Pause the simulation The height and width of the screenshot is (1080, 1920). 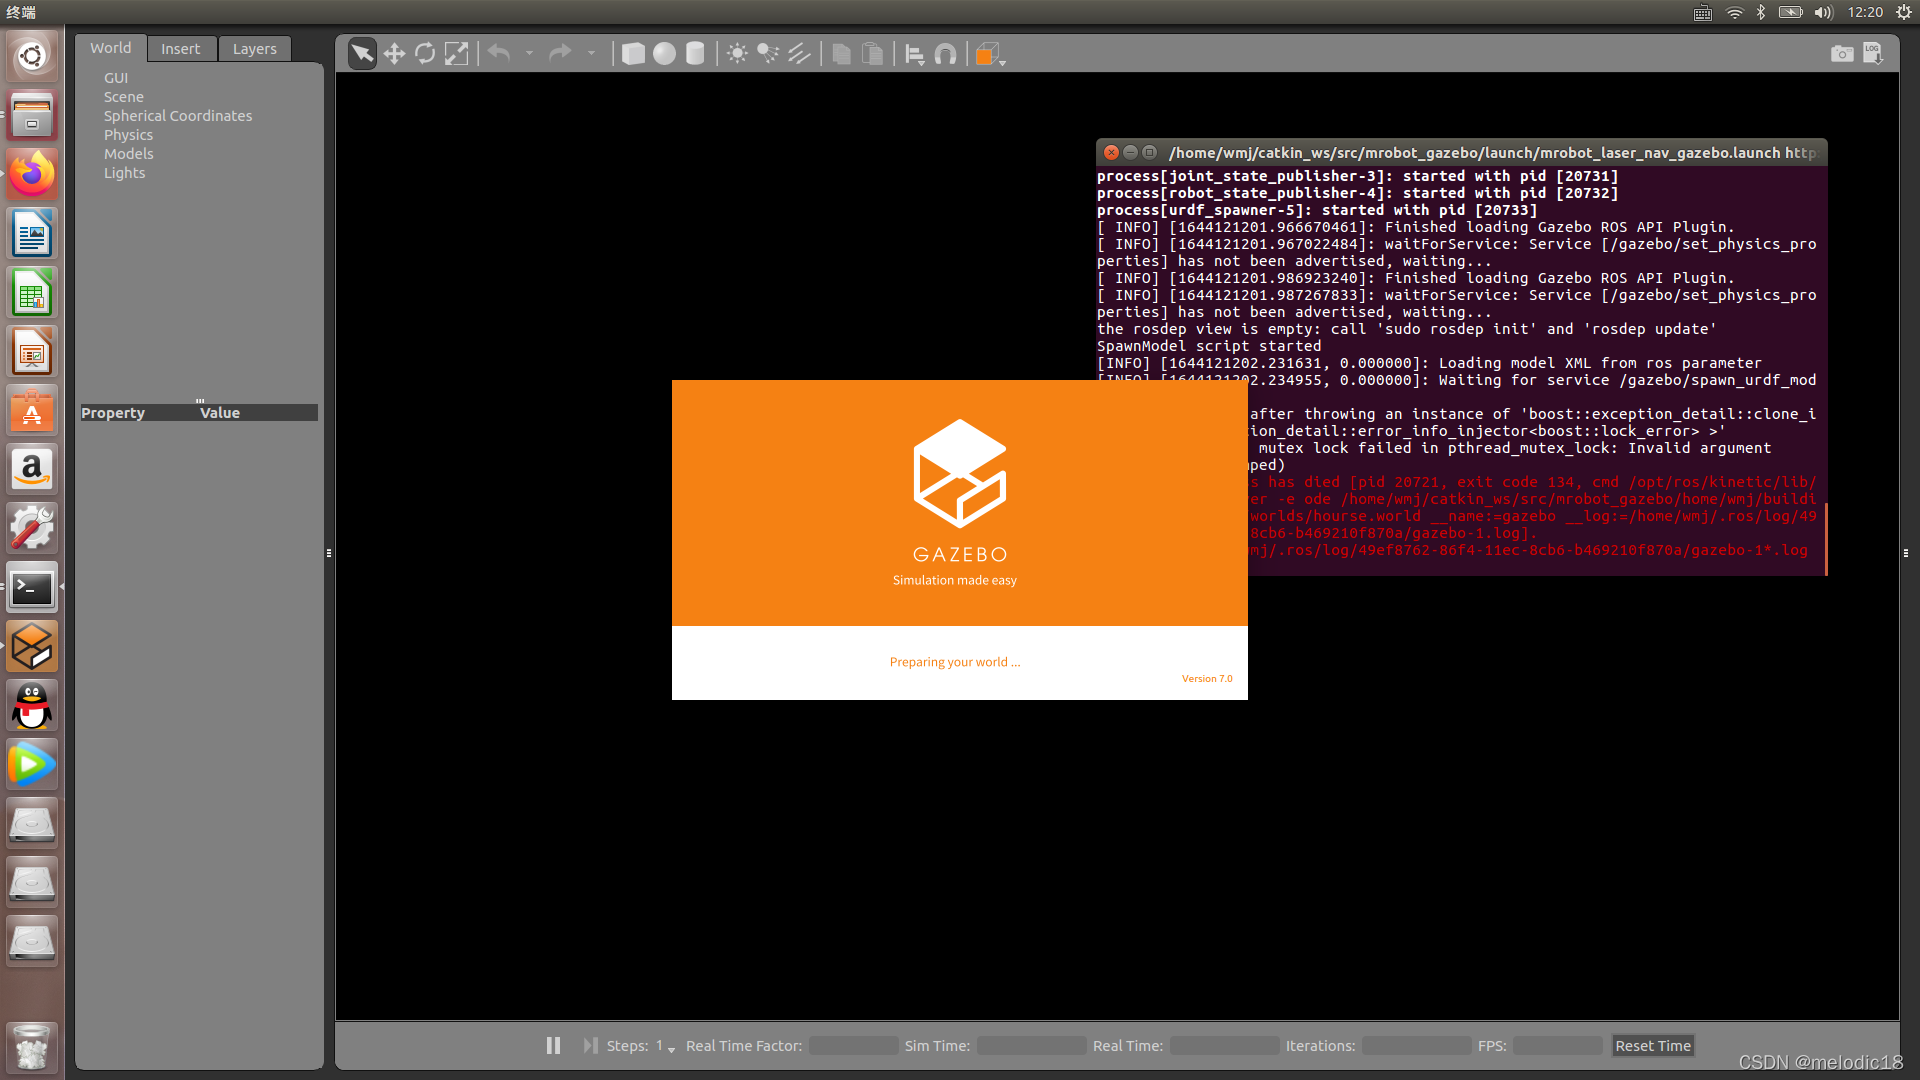(553, 1045)
